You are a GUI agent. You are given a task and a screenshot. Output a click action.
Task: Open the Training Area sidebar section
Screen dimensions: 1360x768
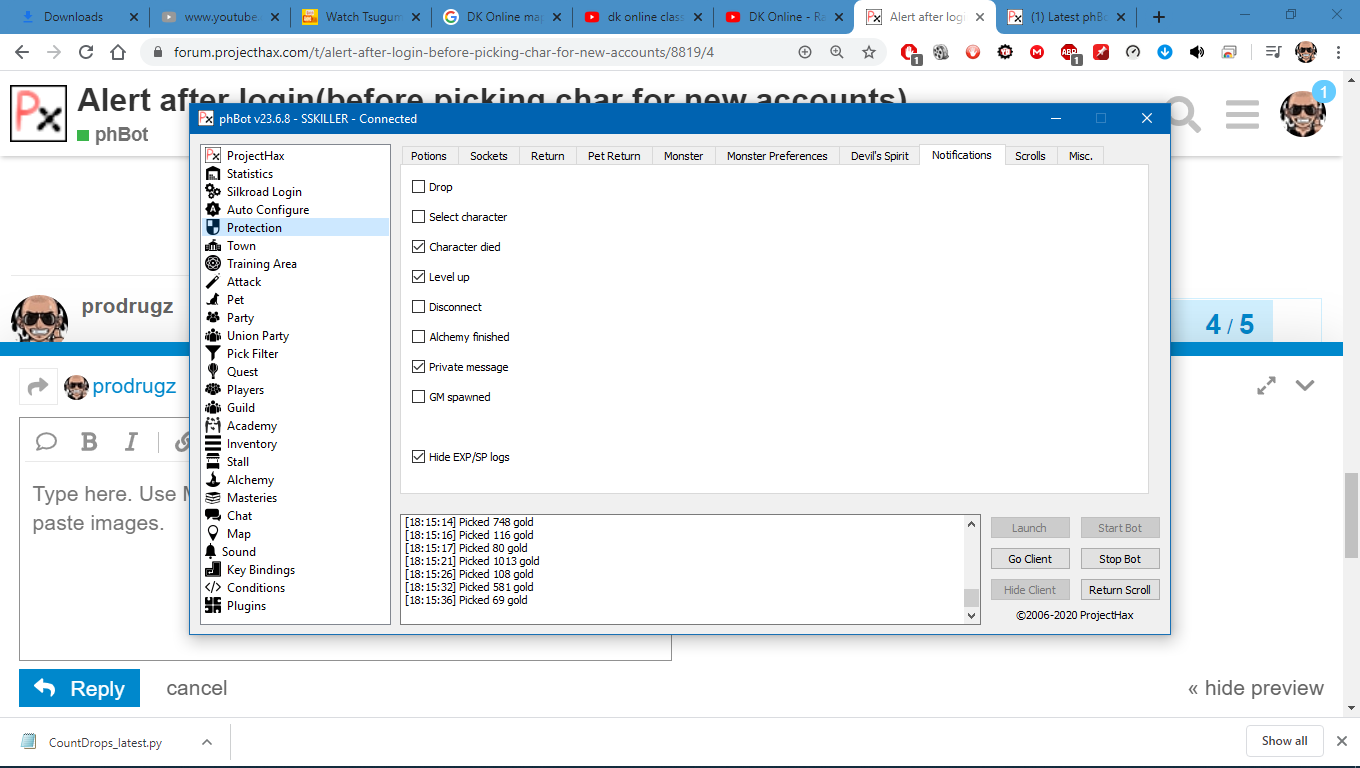tap(261, 264)
